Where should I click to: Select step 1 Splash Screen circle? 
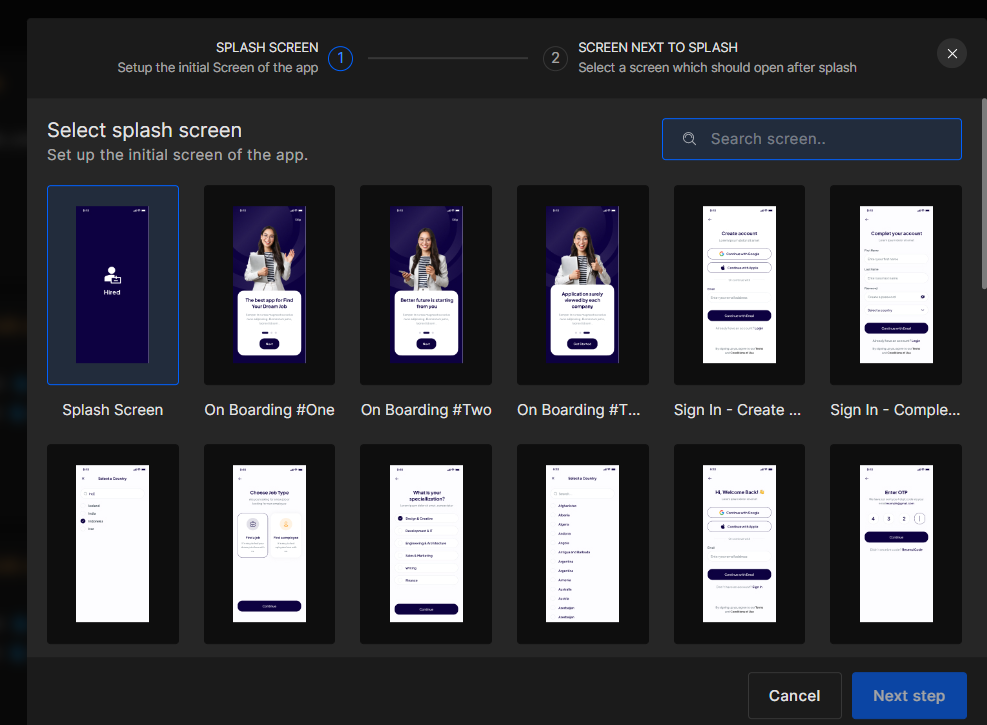point(340,58)
